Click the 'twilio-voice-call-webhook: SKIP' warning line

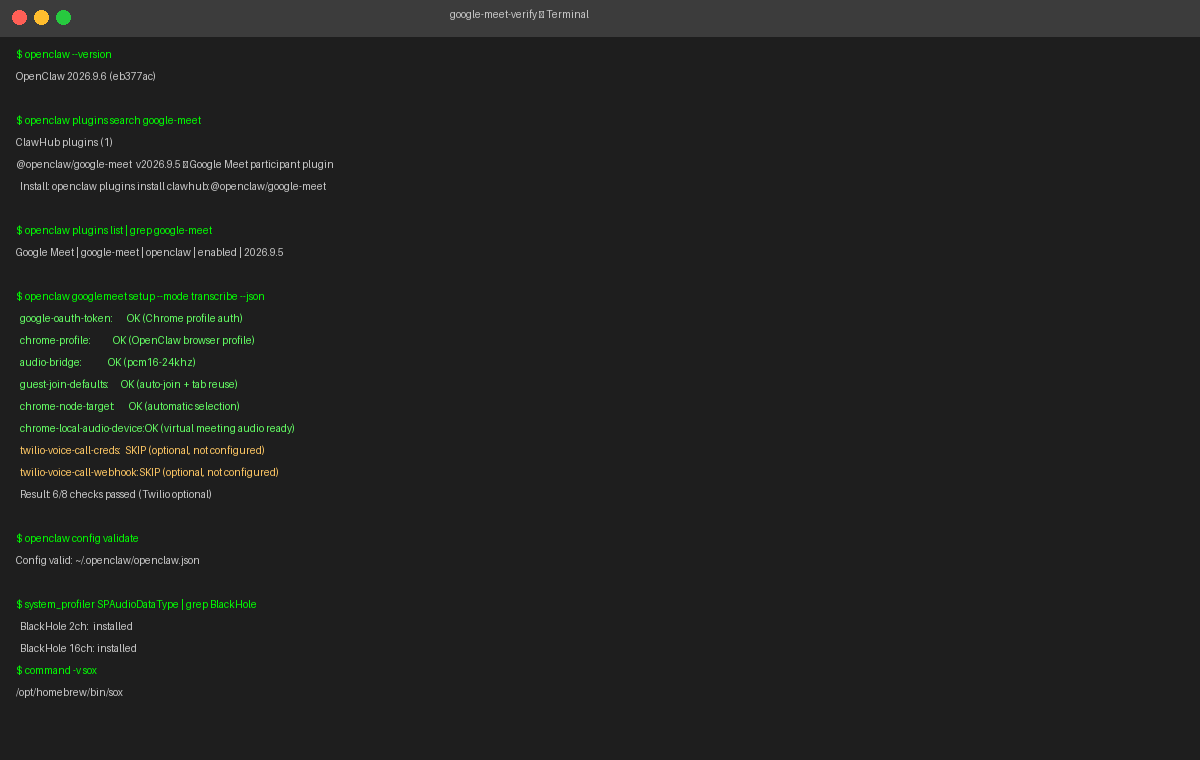pyautogui.click(x=149, y=472)
